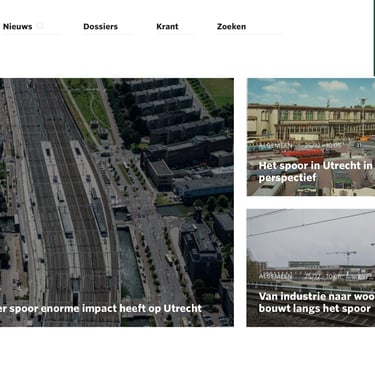
Task: Open the Nieuws menu
Action: (18, 27)
